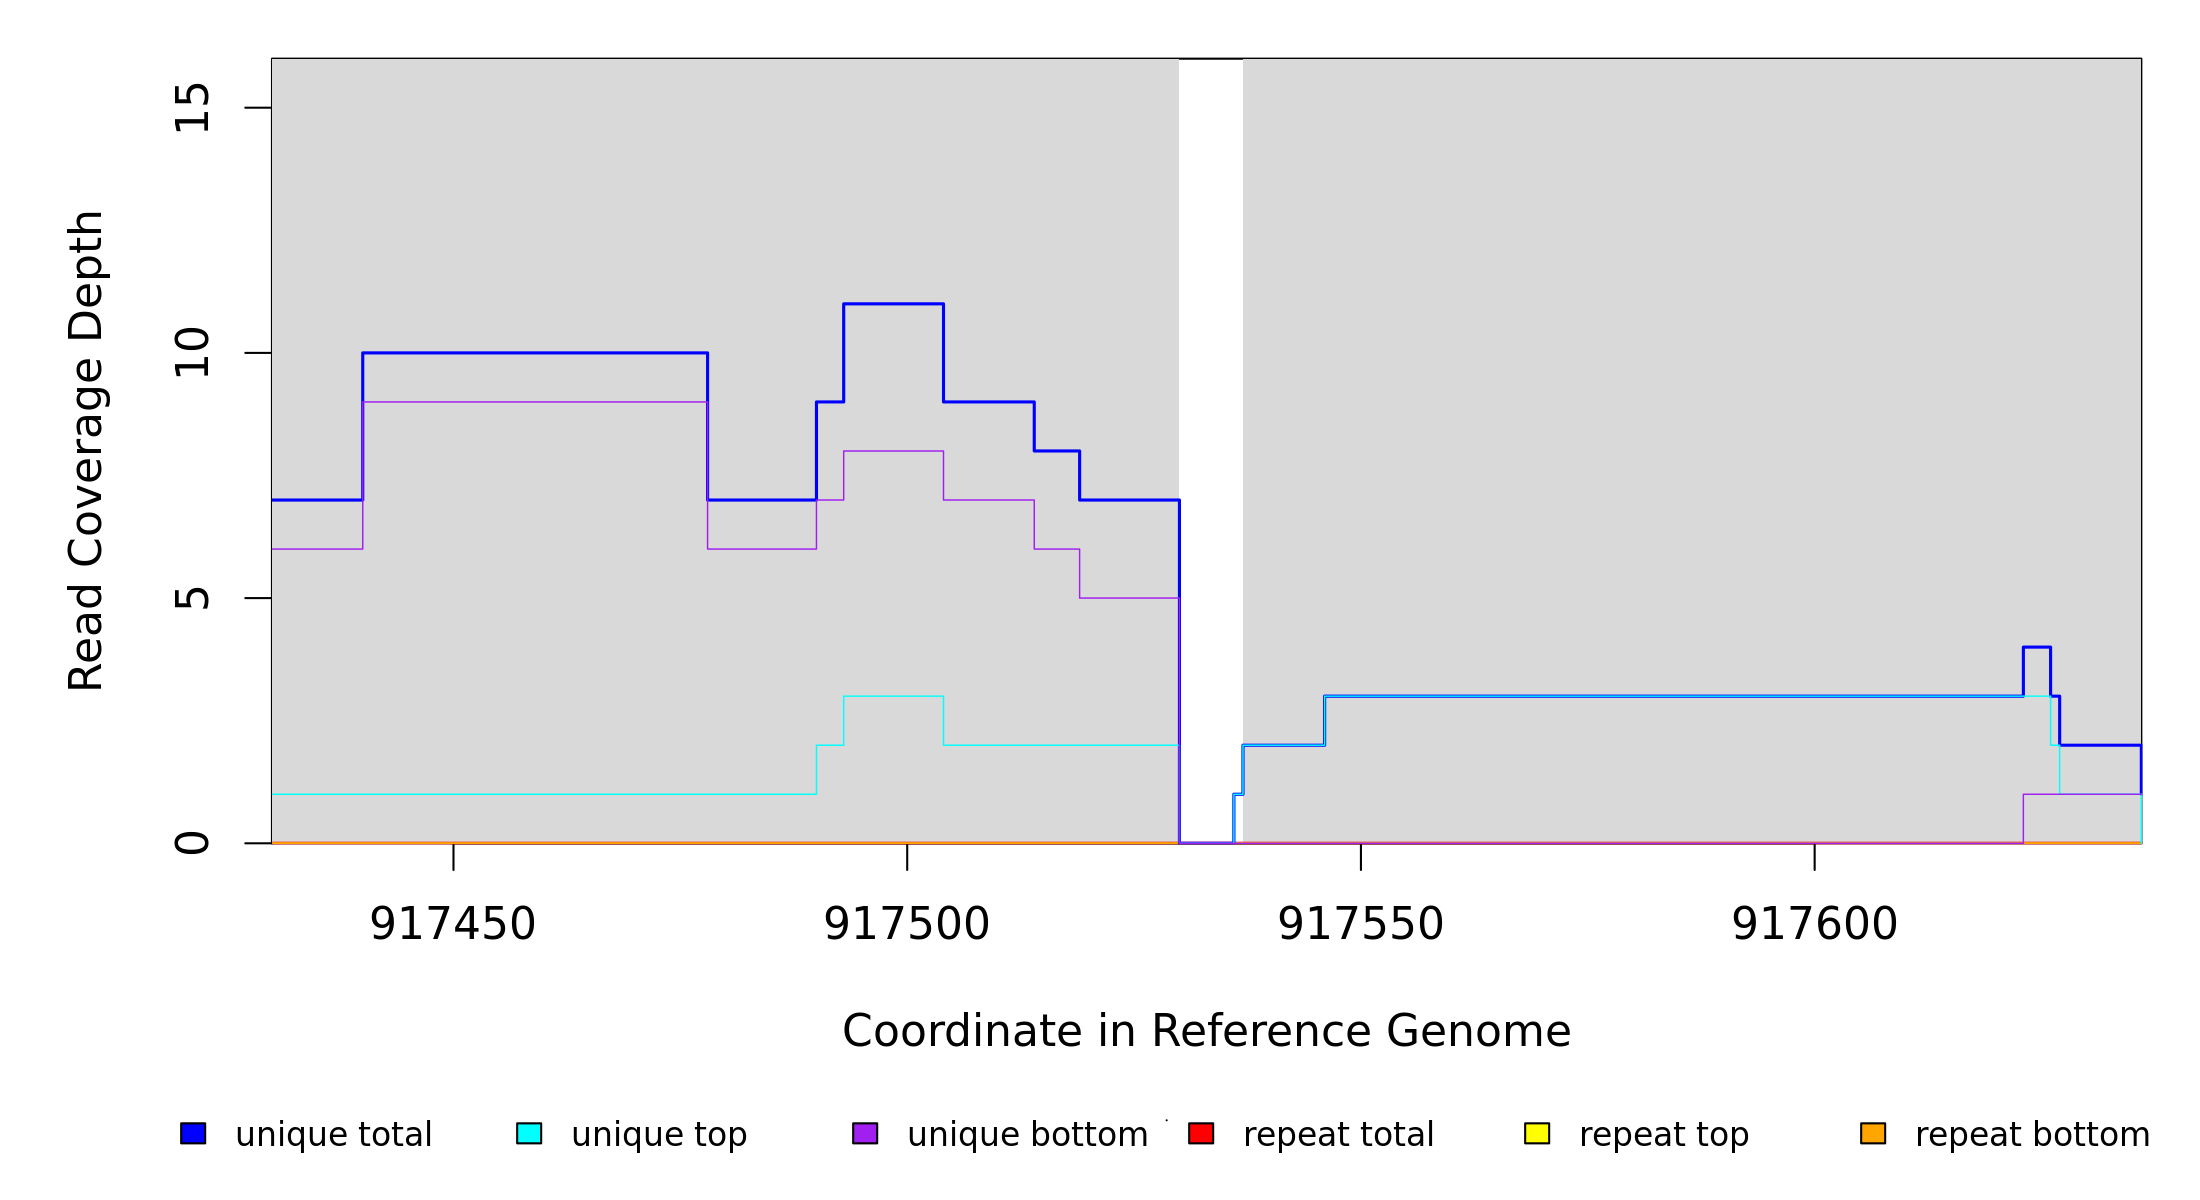Select the 'unique total' legend label

pos(334,1135)
